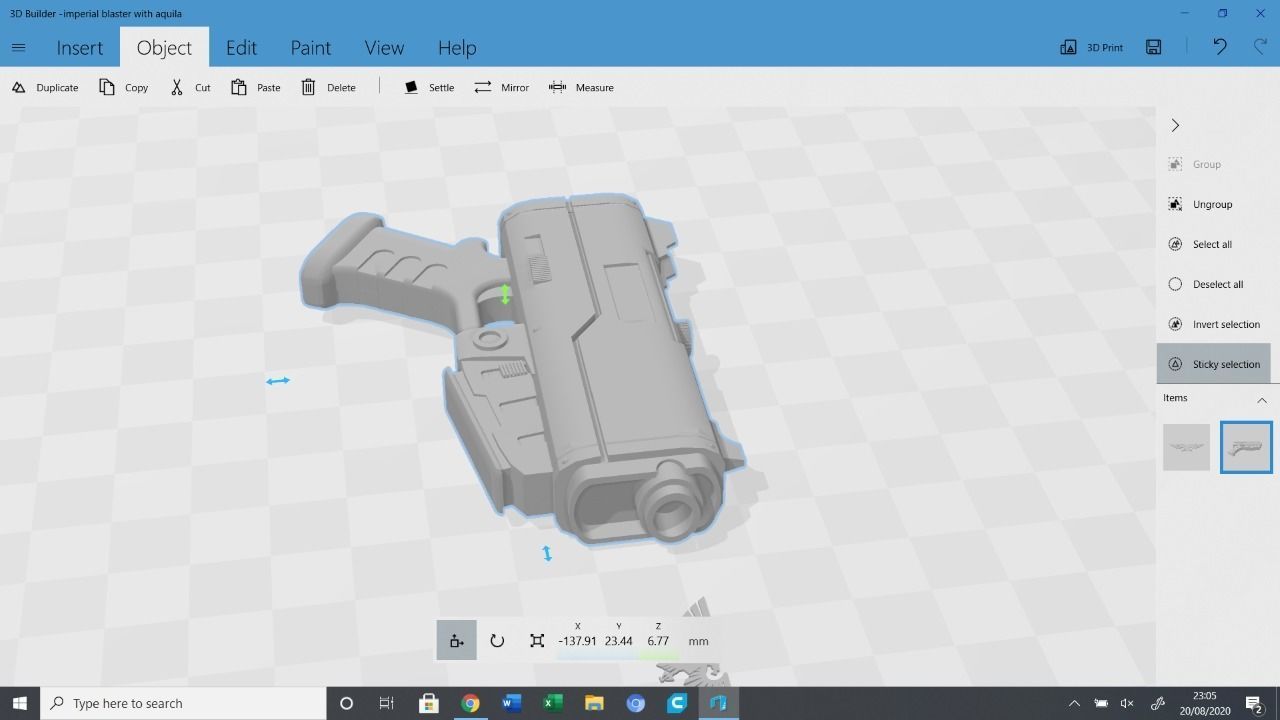
Task: Switch to the Paint tab
Action: [x=311, y=47]
